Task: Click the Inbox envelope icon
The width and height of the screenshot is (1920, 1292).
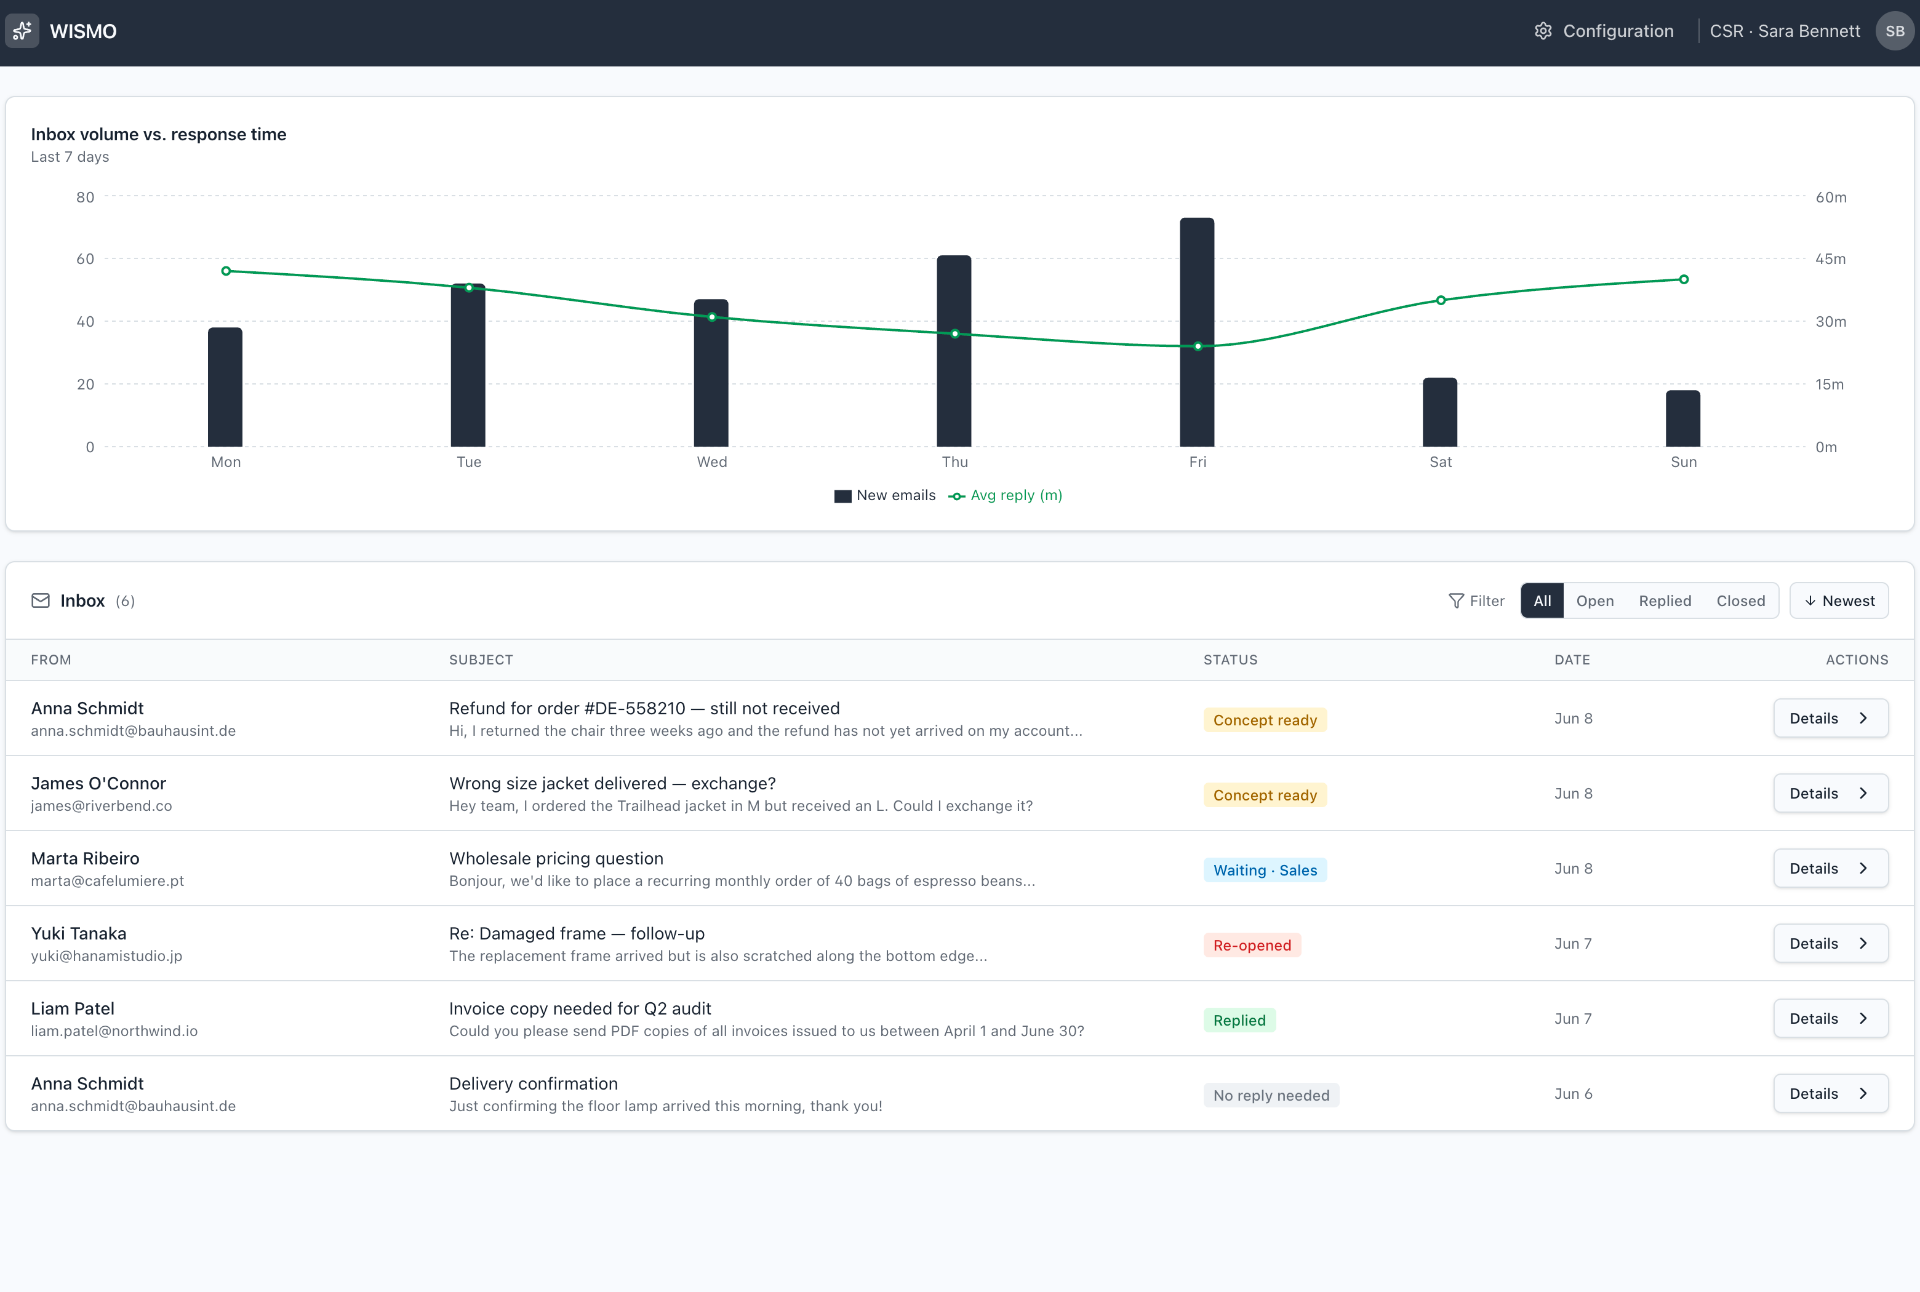Action: coord(40,601)
